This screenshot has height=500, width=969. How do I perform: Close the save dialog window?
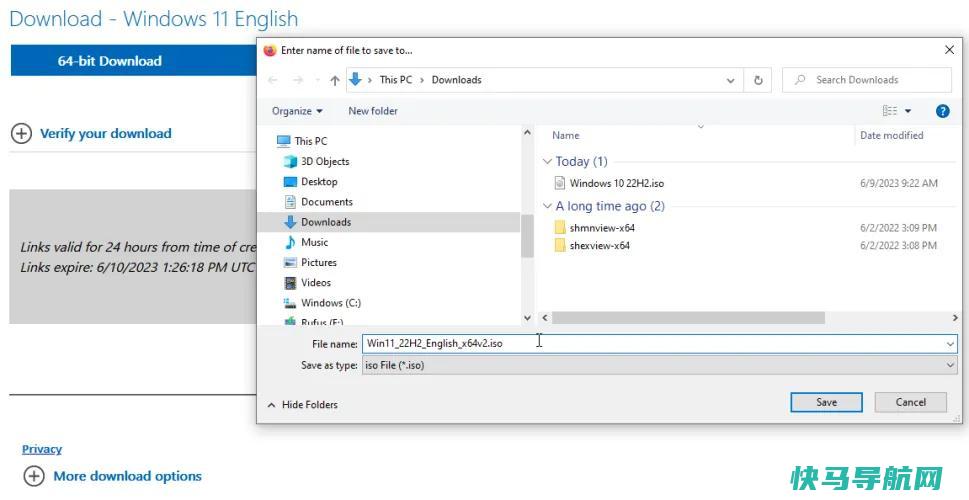pyautogui.click(x=949, y=50)
